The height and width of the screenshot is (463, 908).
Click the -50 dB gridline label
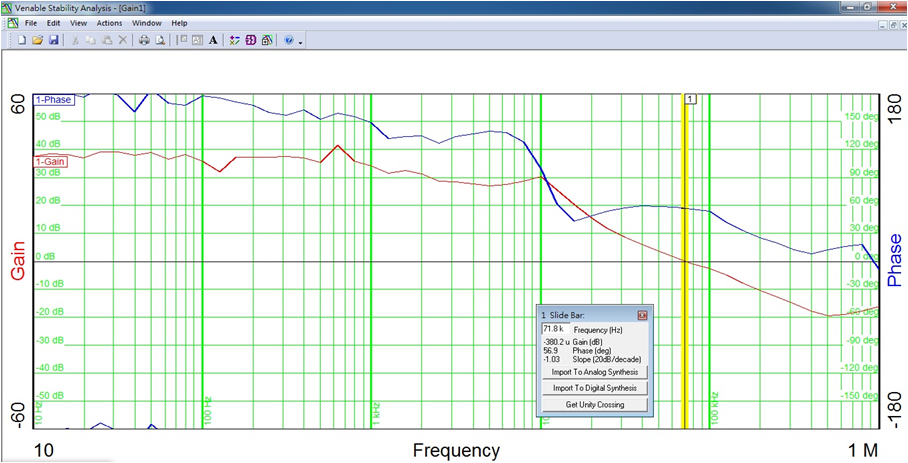[48, 396]
